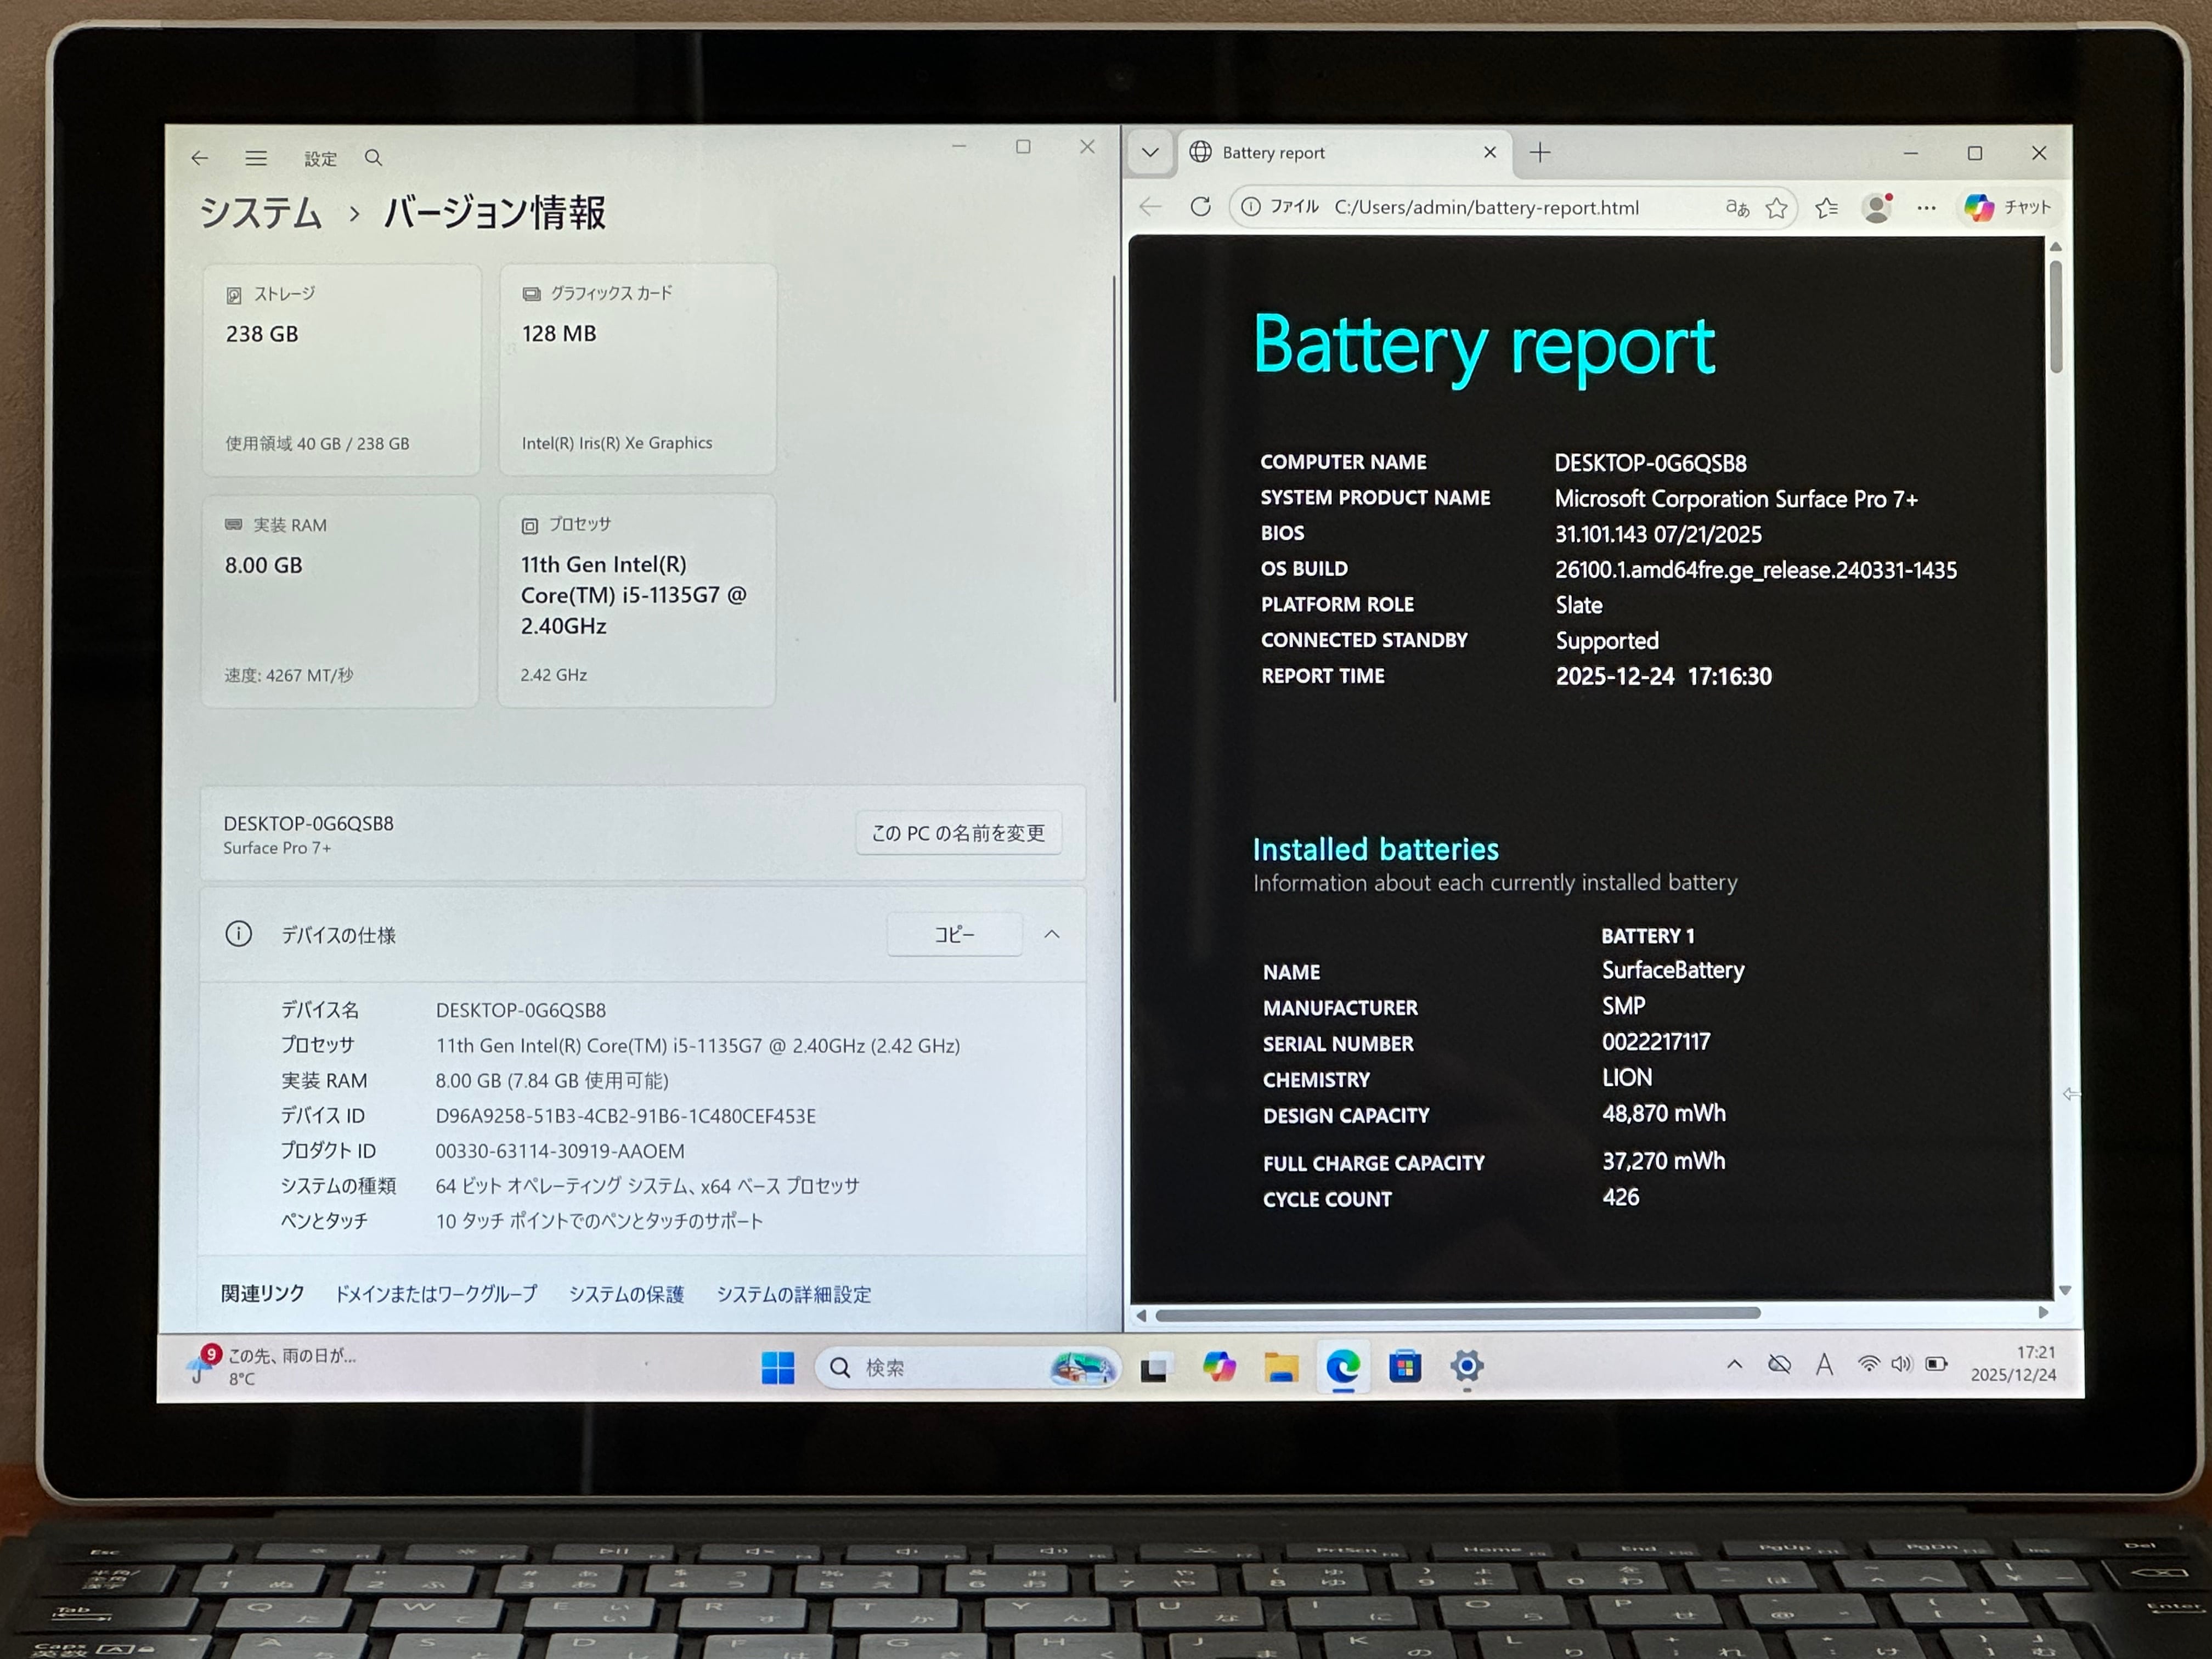Viewport: 2212px width, 1659px height.
Task: Collapse the デバイスの仕様 section
Action: click(1052, 934)
